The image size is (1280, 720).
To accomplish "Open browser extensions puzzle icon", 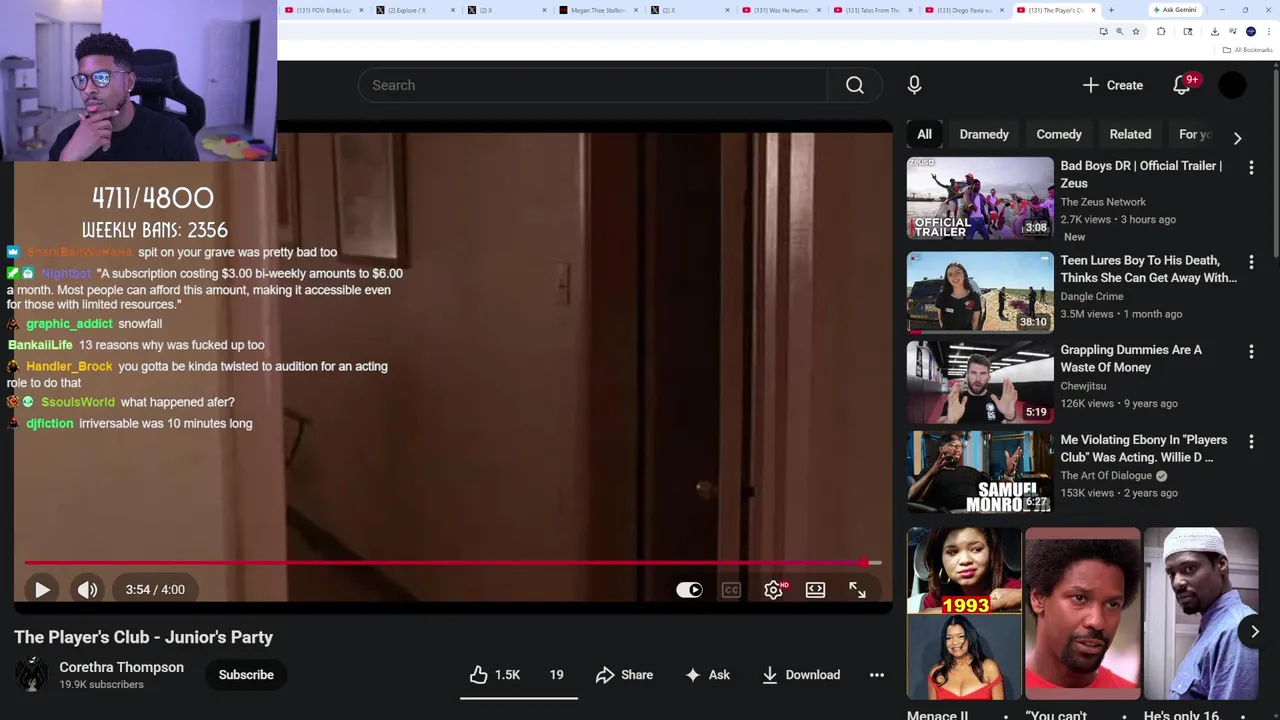I will pos(1161,31).
